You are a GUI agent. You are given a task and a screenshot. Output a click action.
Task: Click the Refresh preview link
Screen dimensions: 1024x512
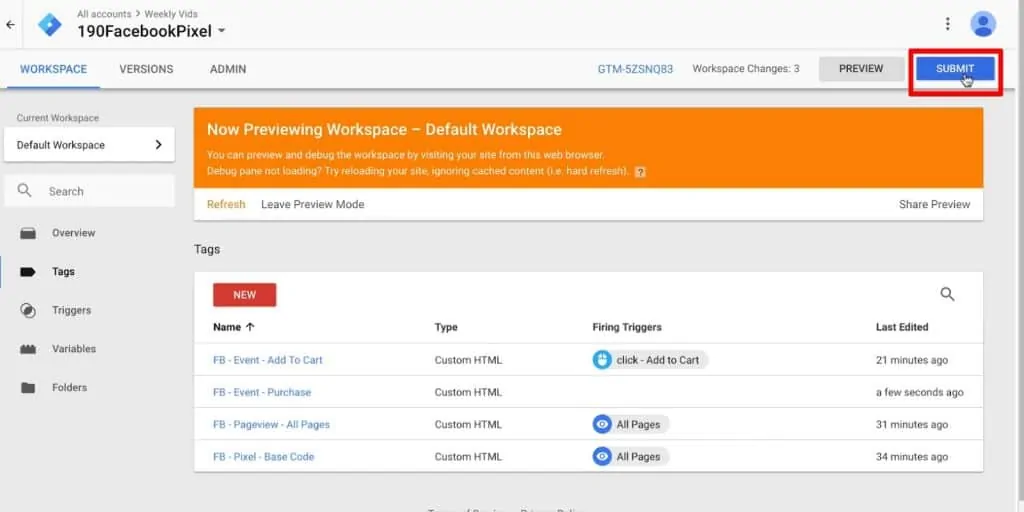tap(226, 204)
